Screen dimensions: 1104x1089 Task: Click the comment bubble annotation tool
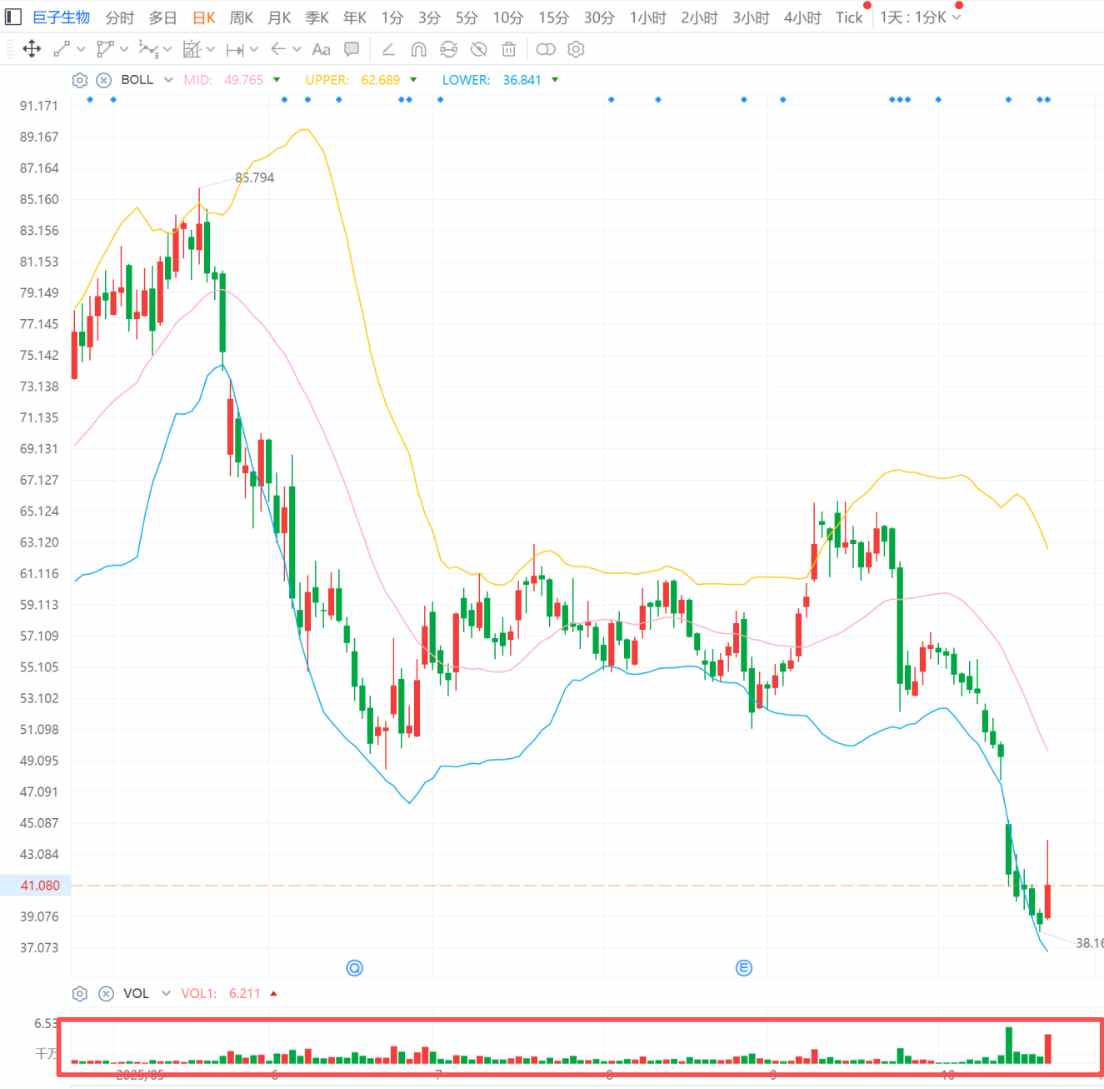pyautogui.click(x=352, y=49)
